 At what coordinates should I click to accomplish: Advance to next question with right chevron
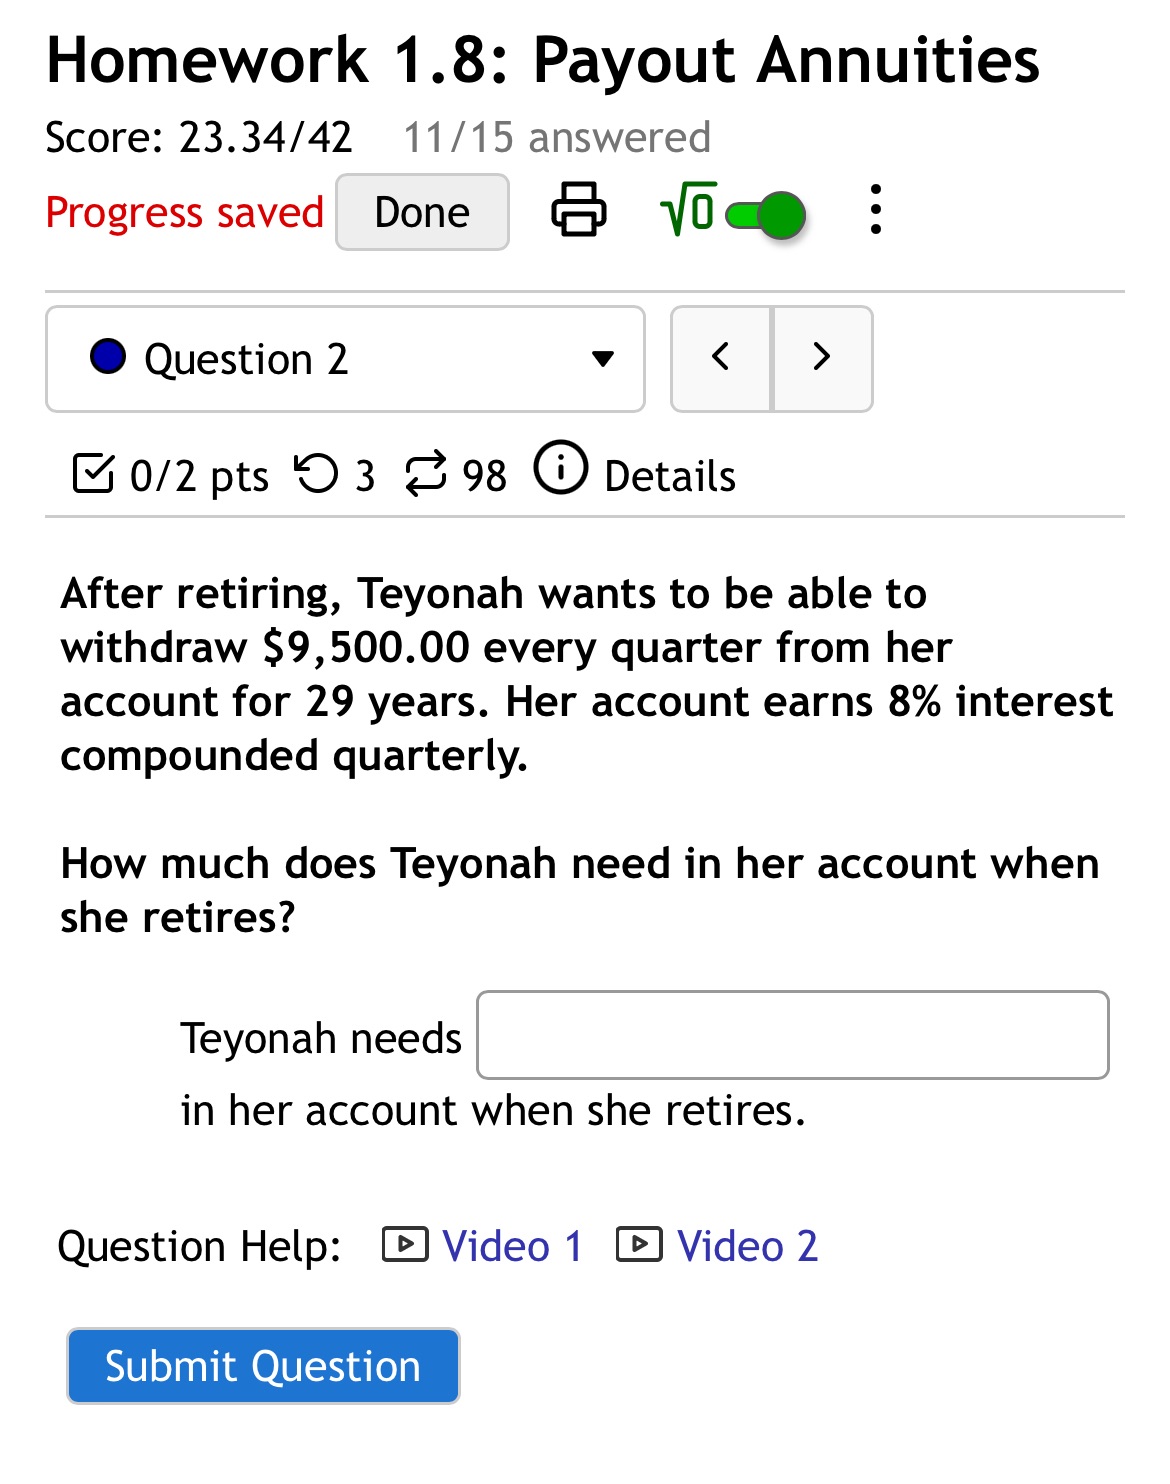[x=822, y=358]
